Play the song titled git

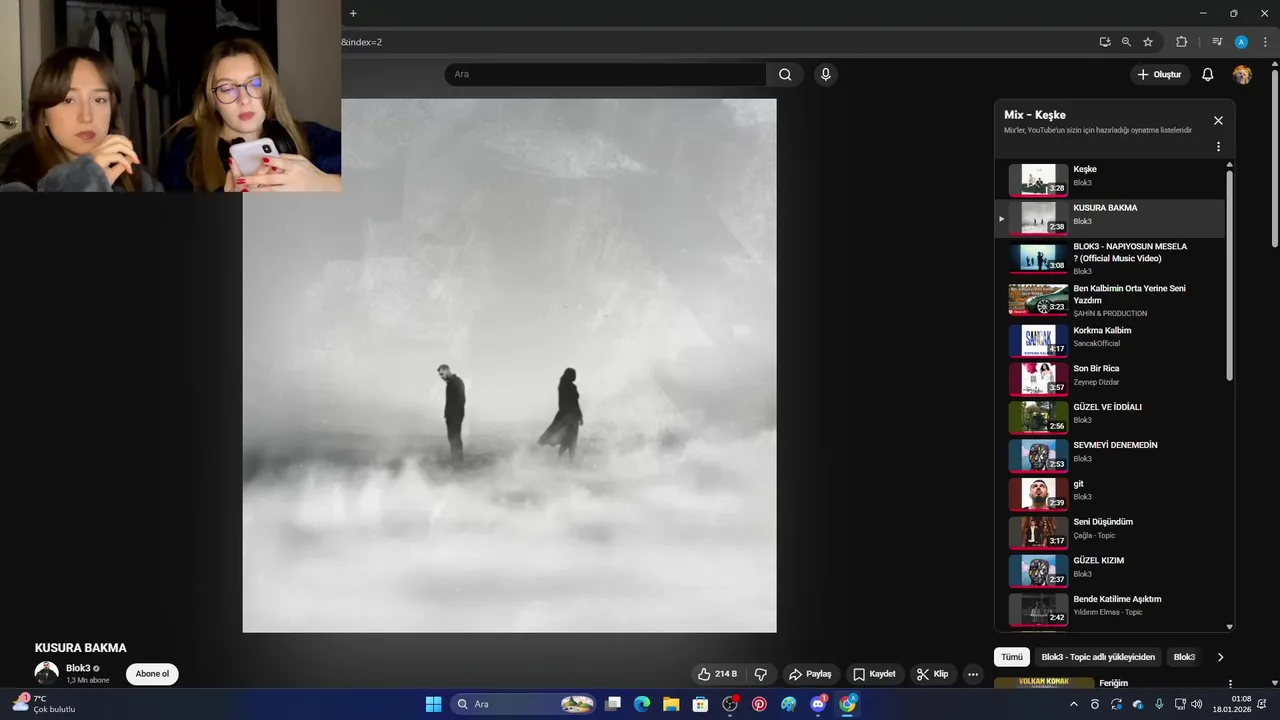1110,494
